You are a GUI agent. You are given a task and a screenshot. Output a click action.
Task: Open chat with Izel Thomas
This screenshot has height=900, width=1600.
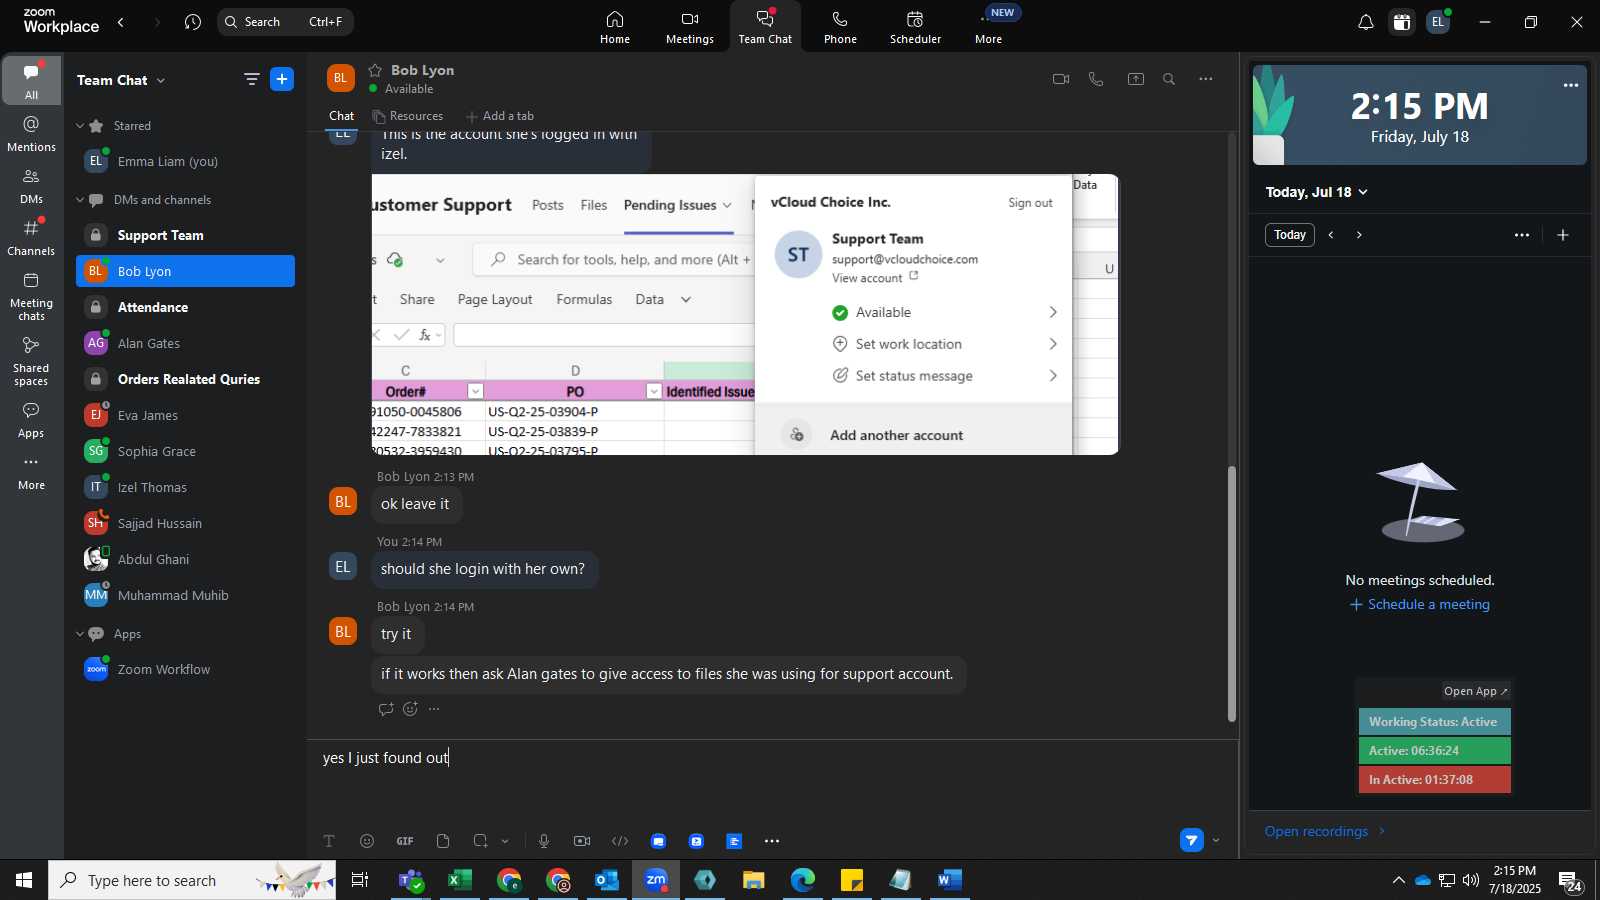[x=185, y=487]
